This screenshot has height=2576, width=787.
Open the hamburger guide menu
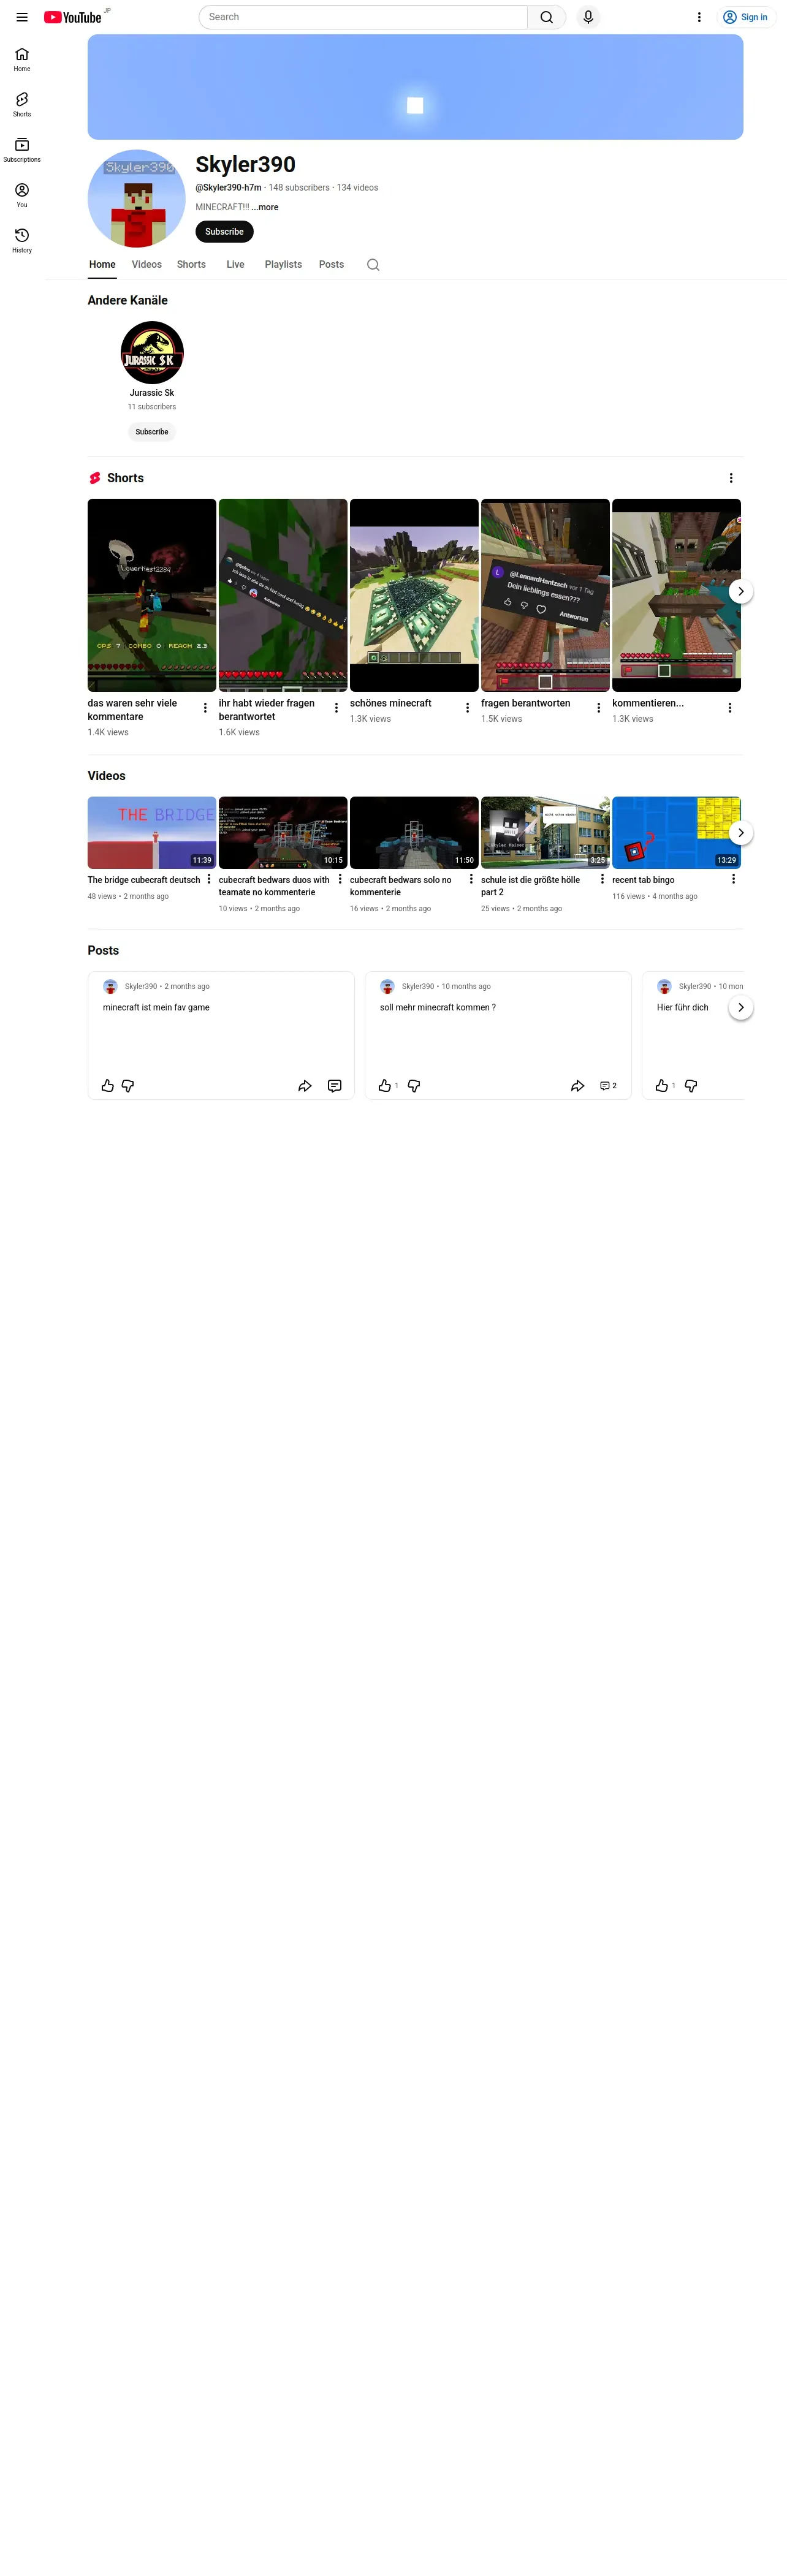pyautogui.click(x=22, y=17)
